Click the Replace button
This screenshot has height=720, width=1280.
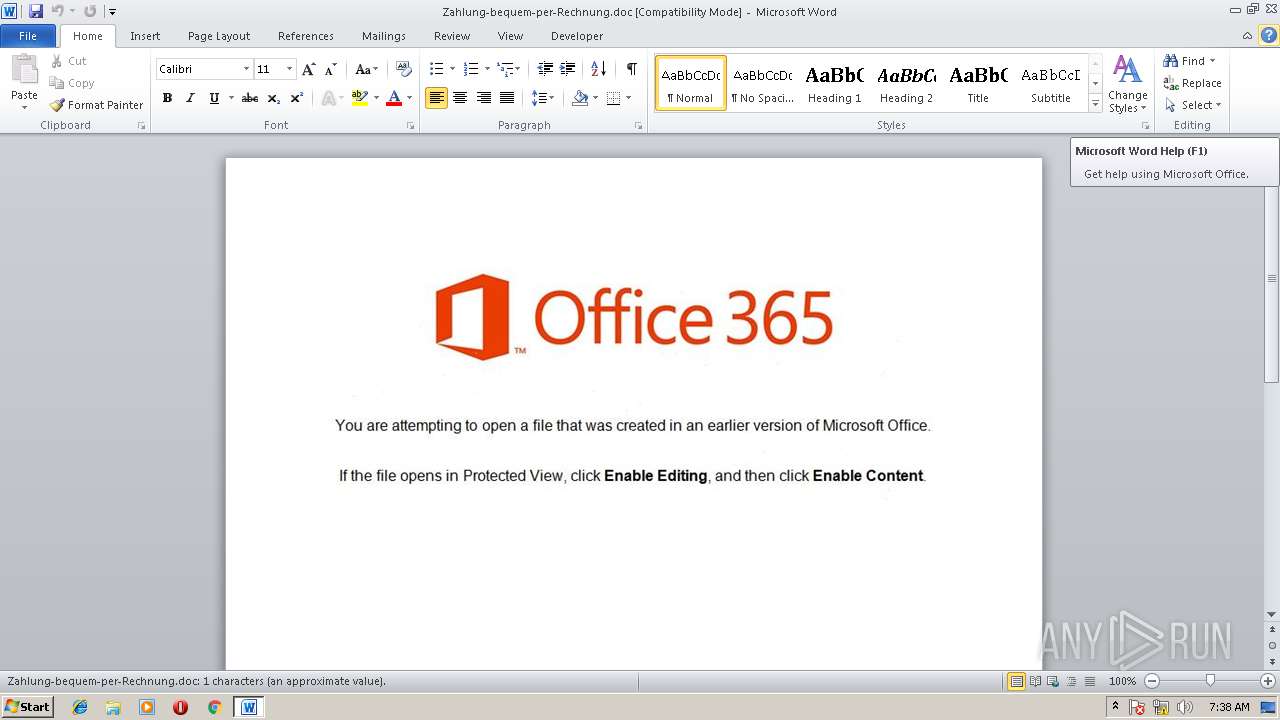(x=1193, y=83)
